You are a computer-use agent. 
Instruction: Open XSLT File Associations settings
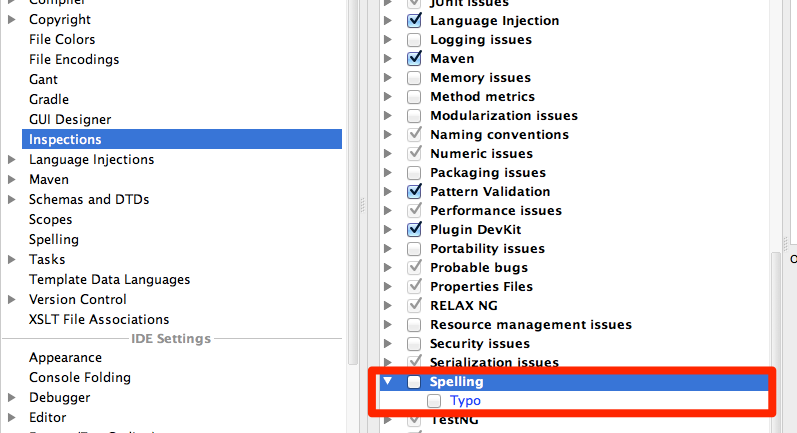[x=99, y=320]
